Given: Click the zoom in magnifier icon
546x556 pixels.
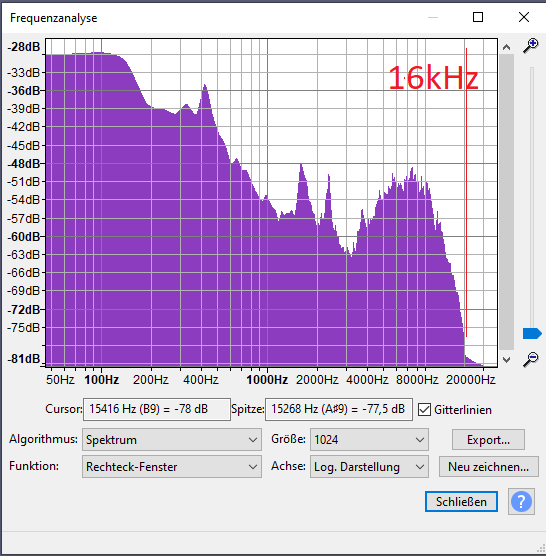Looking at the screenshot, I should 531,46.
